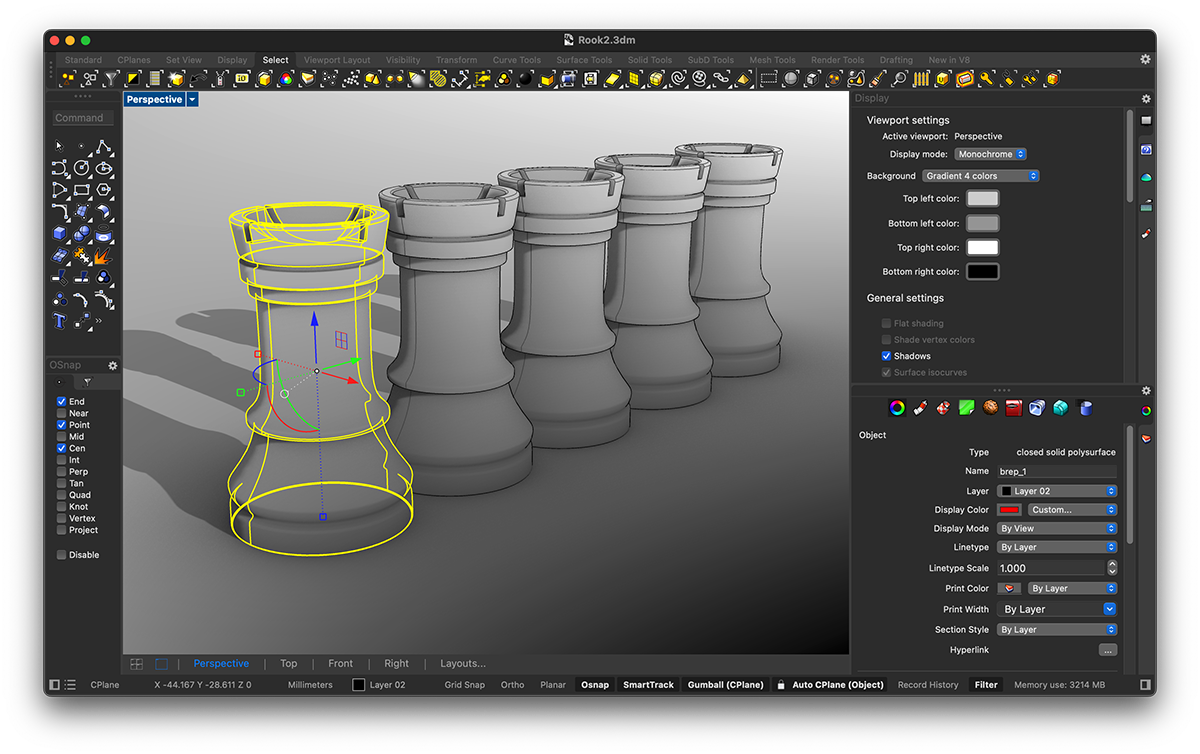The width and height of the screenshot is (1200, 754).
Task: Open the color wheel properties icon
Action: (897, 408)
